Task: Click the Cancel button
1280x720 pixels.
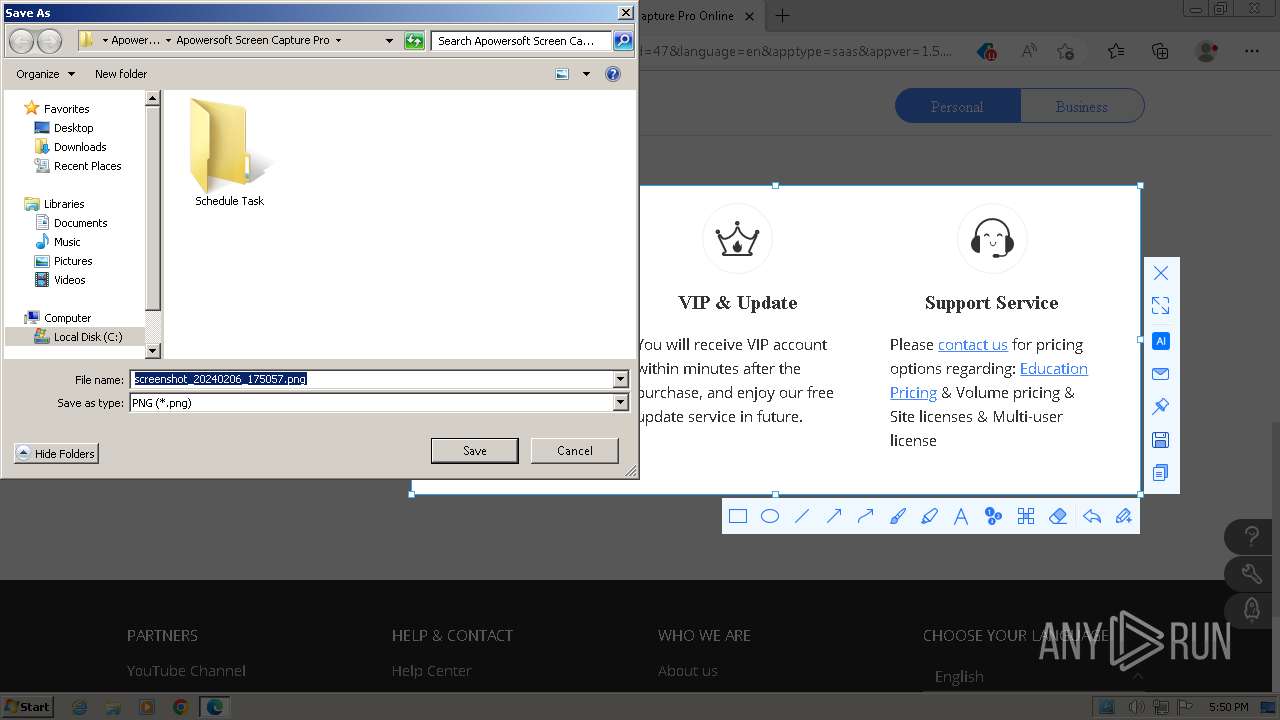Action: tap(575, 451)
